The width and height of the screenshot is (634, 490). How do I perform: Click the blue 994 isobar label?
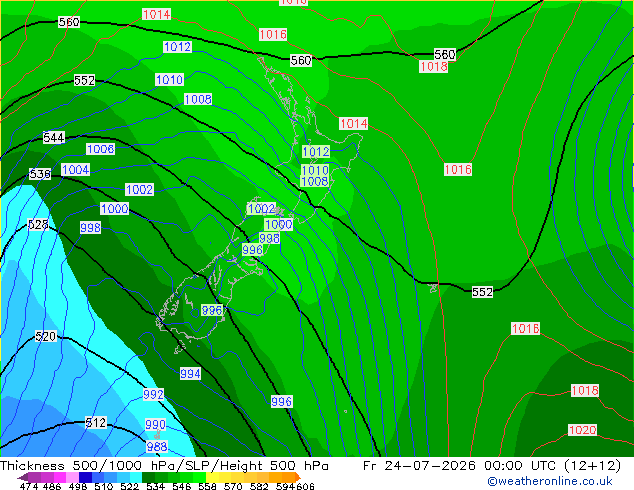pyautogui.click(x=190, y=374)
